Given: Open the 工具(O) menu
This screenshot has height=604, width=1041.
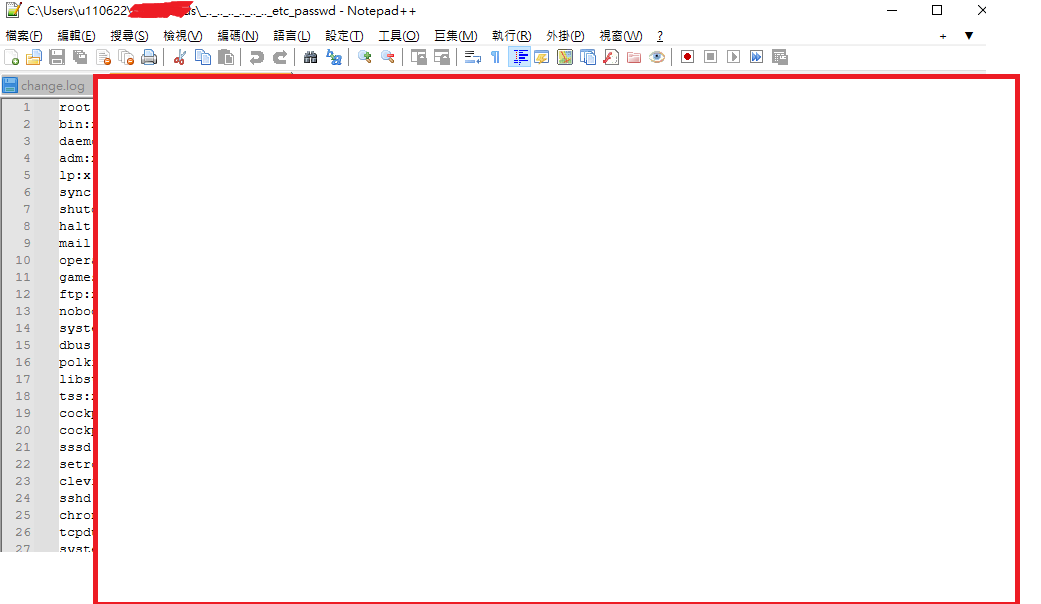Looking at the screenshot, I should click(399, 36).
